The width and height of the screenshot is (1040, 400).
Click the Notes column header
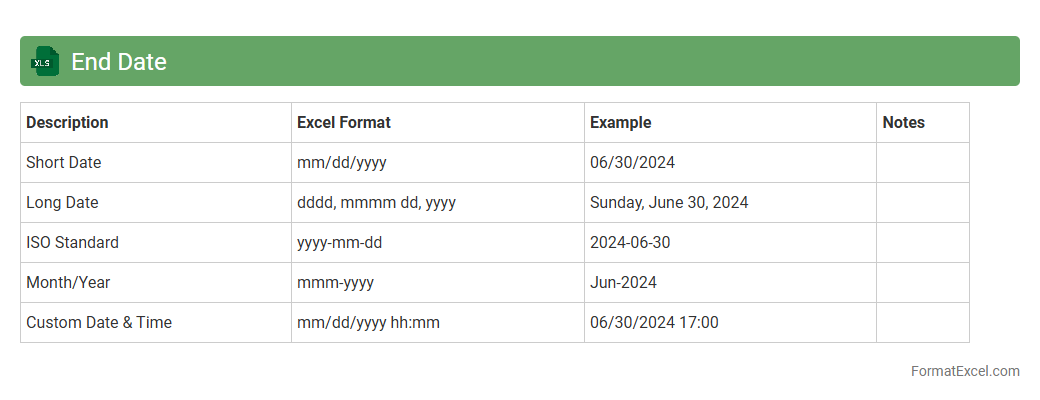click(x=903, y=123)
